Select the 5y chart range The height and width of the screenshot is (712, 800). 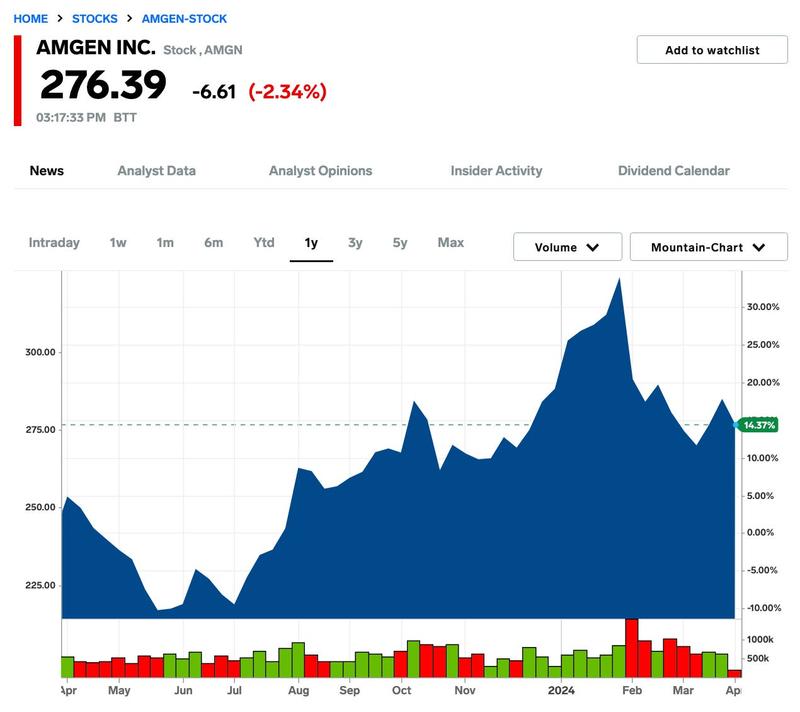pos(400,243)
